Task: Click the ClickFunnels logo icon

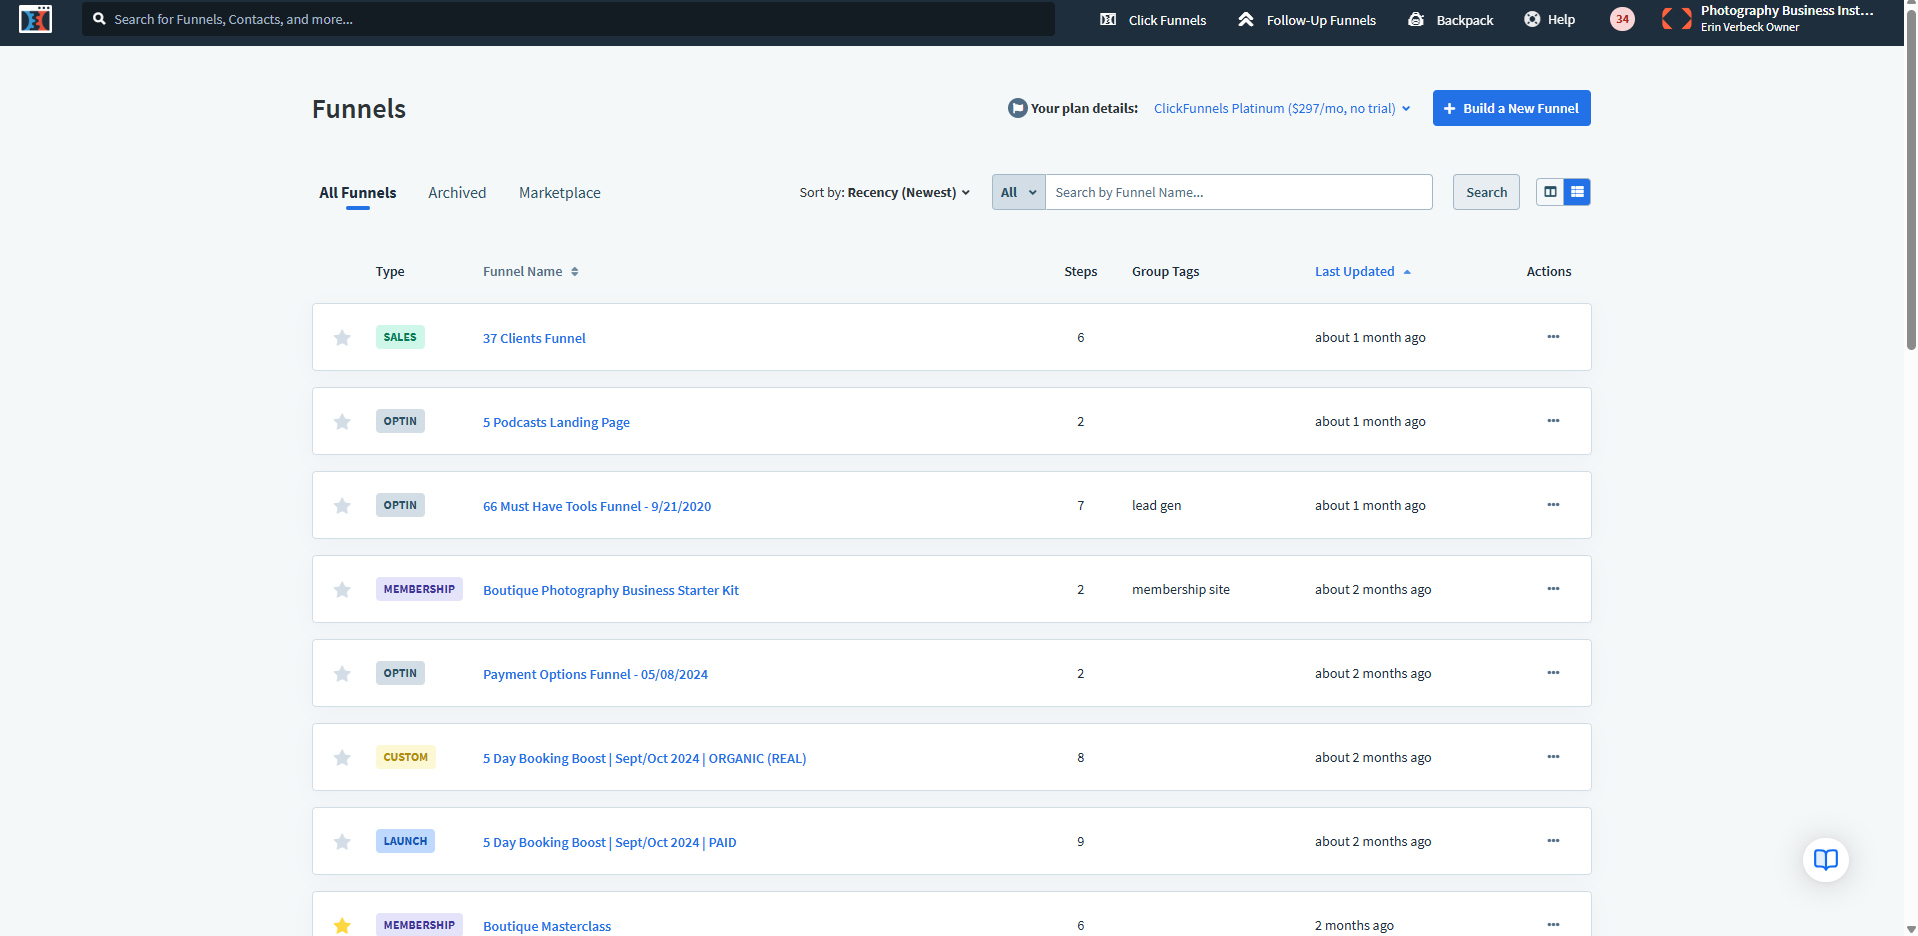Action: click(35, 19)
